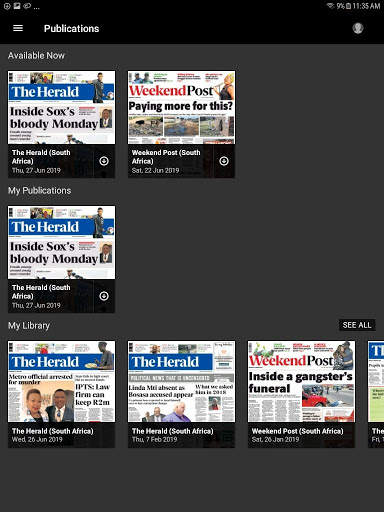
Task: Select 'Weekend Post (South Africa)' title in My Library
Action: (297, 431)
